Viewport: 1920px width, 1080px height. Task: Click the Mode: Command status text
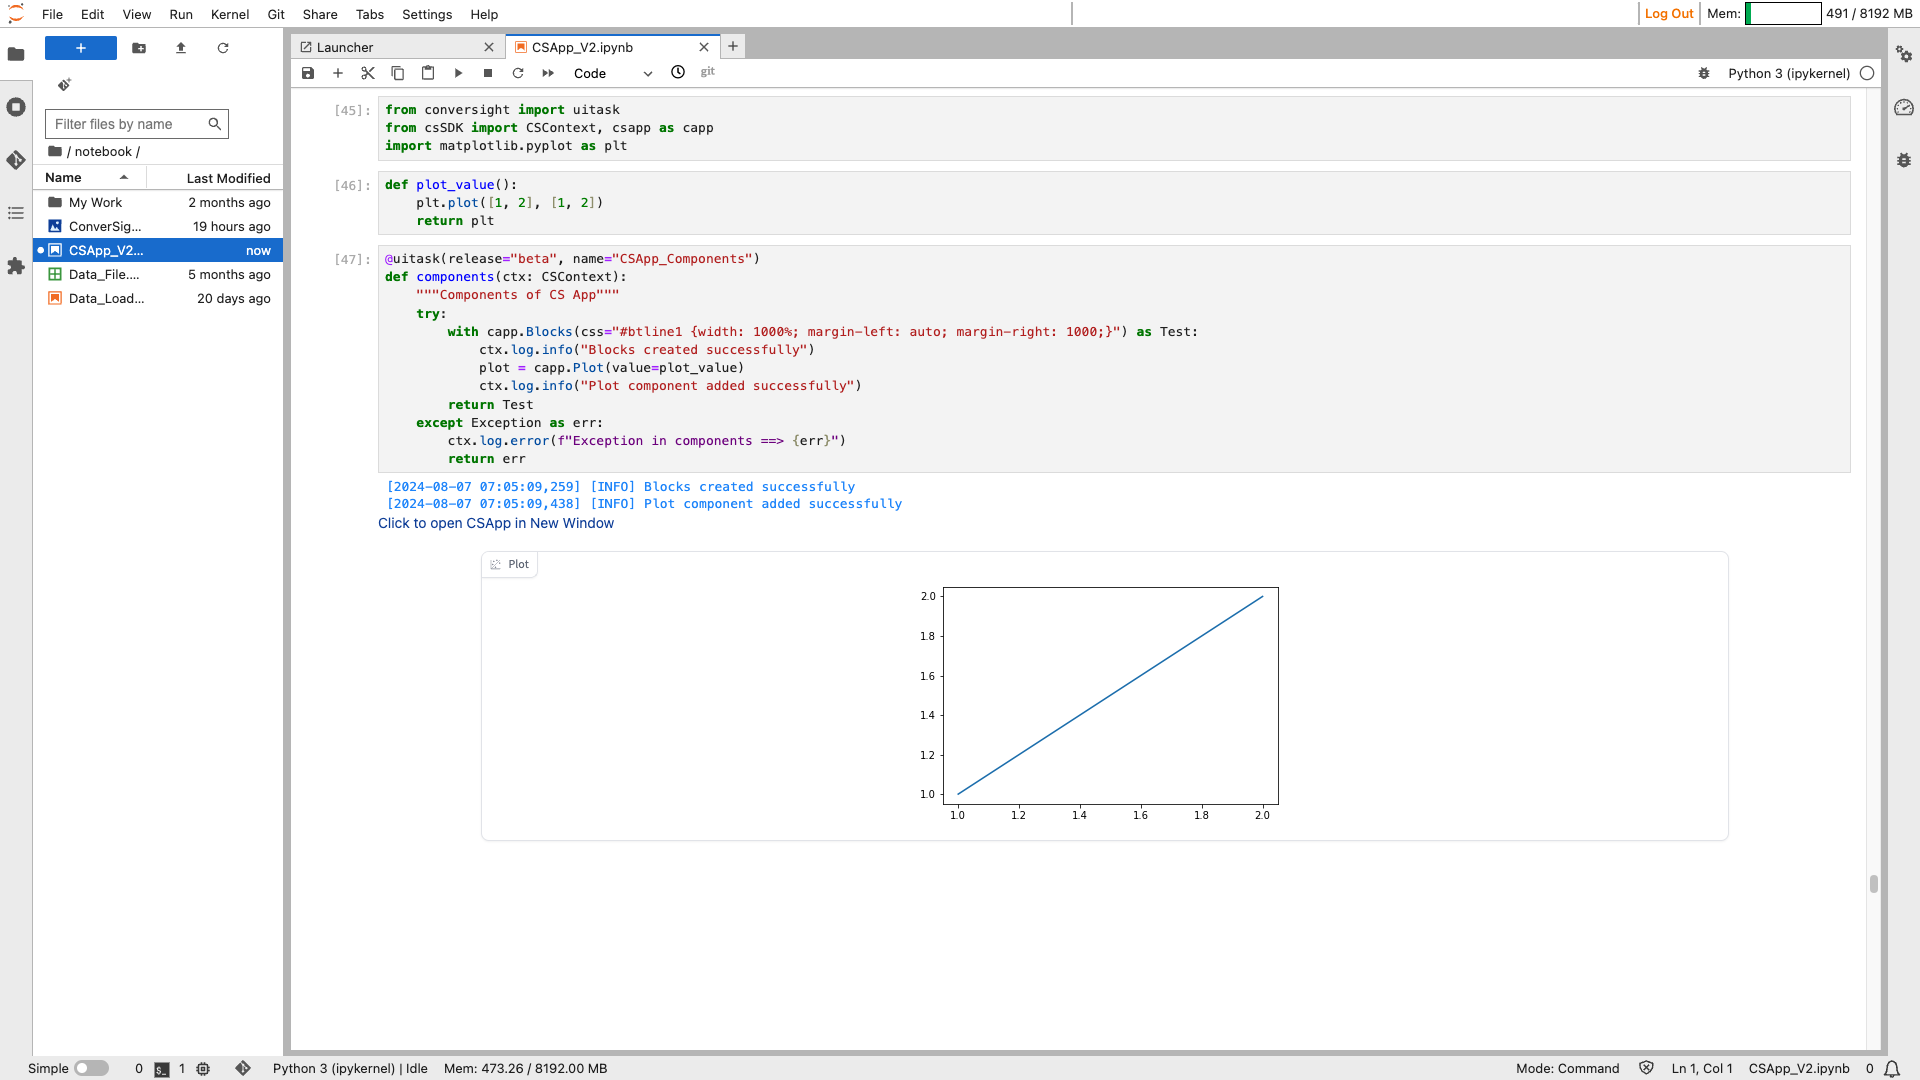[x=1567, y=1068]
